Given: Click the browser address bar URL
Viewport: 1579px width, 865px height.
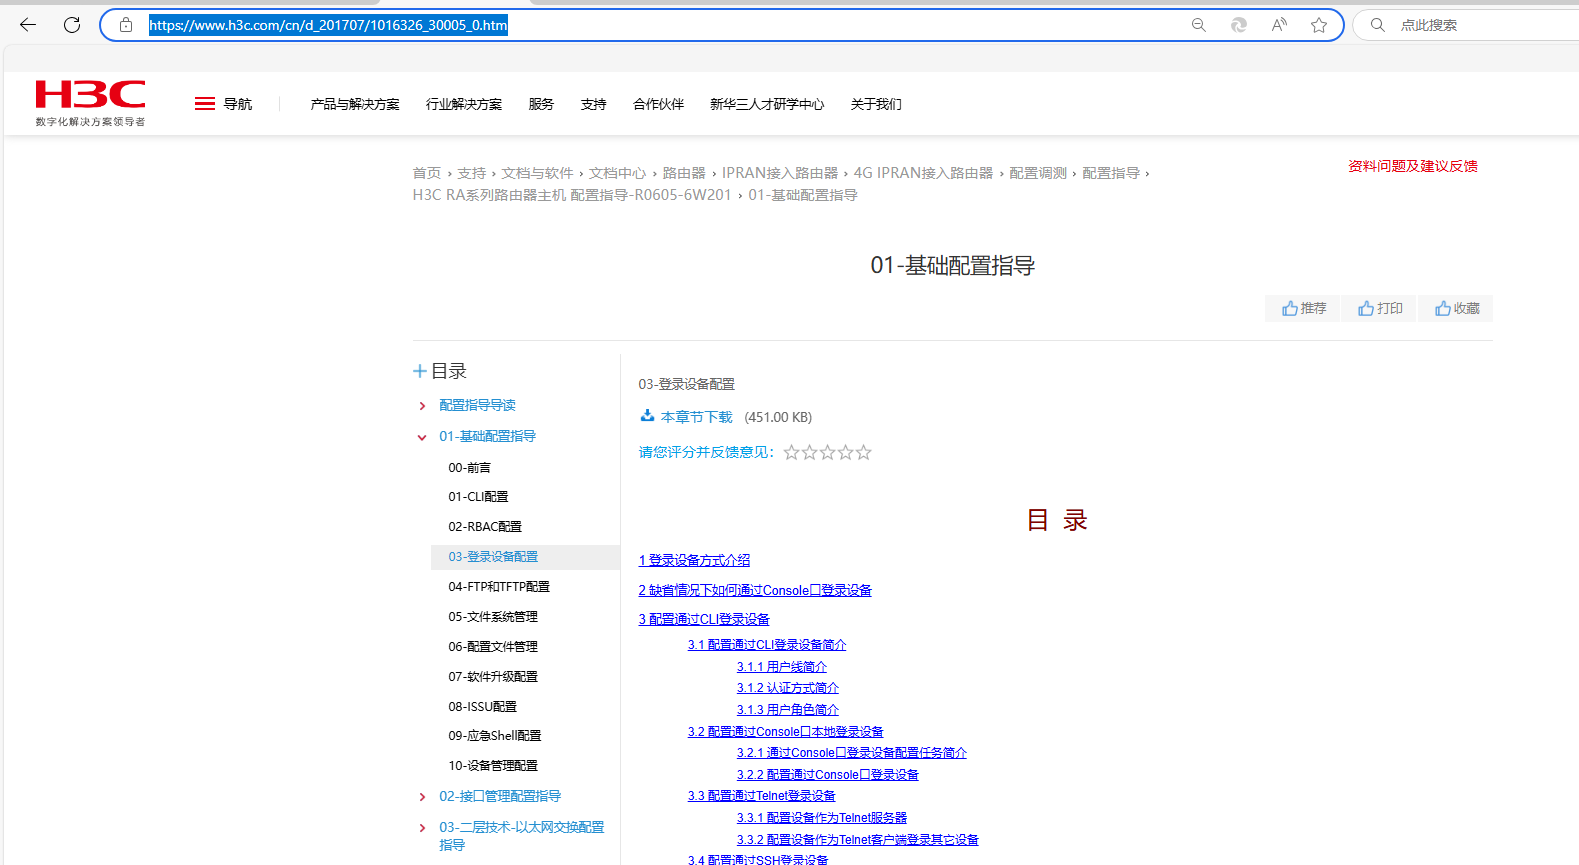Looking at the screenshot, I should coord(328,25).
